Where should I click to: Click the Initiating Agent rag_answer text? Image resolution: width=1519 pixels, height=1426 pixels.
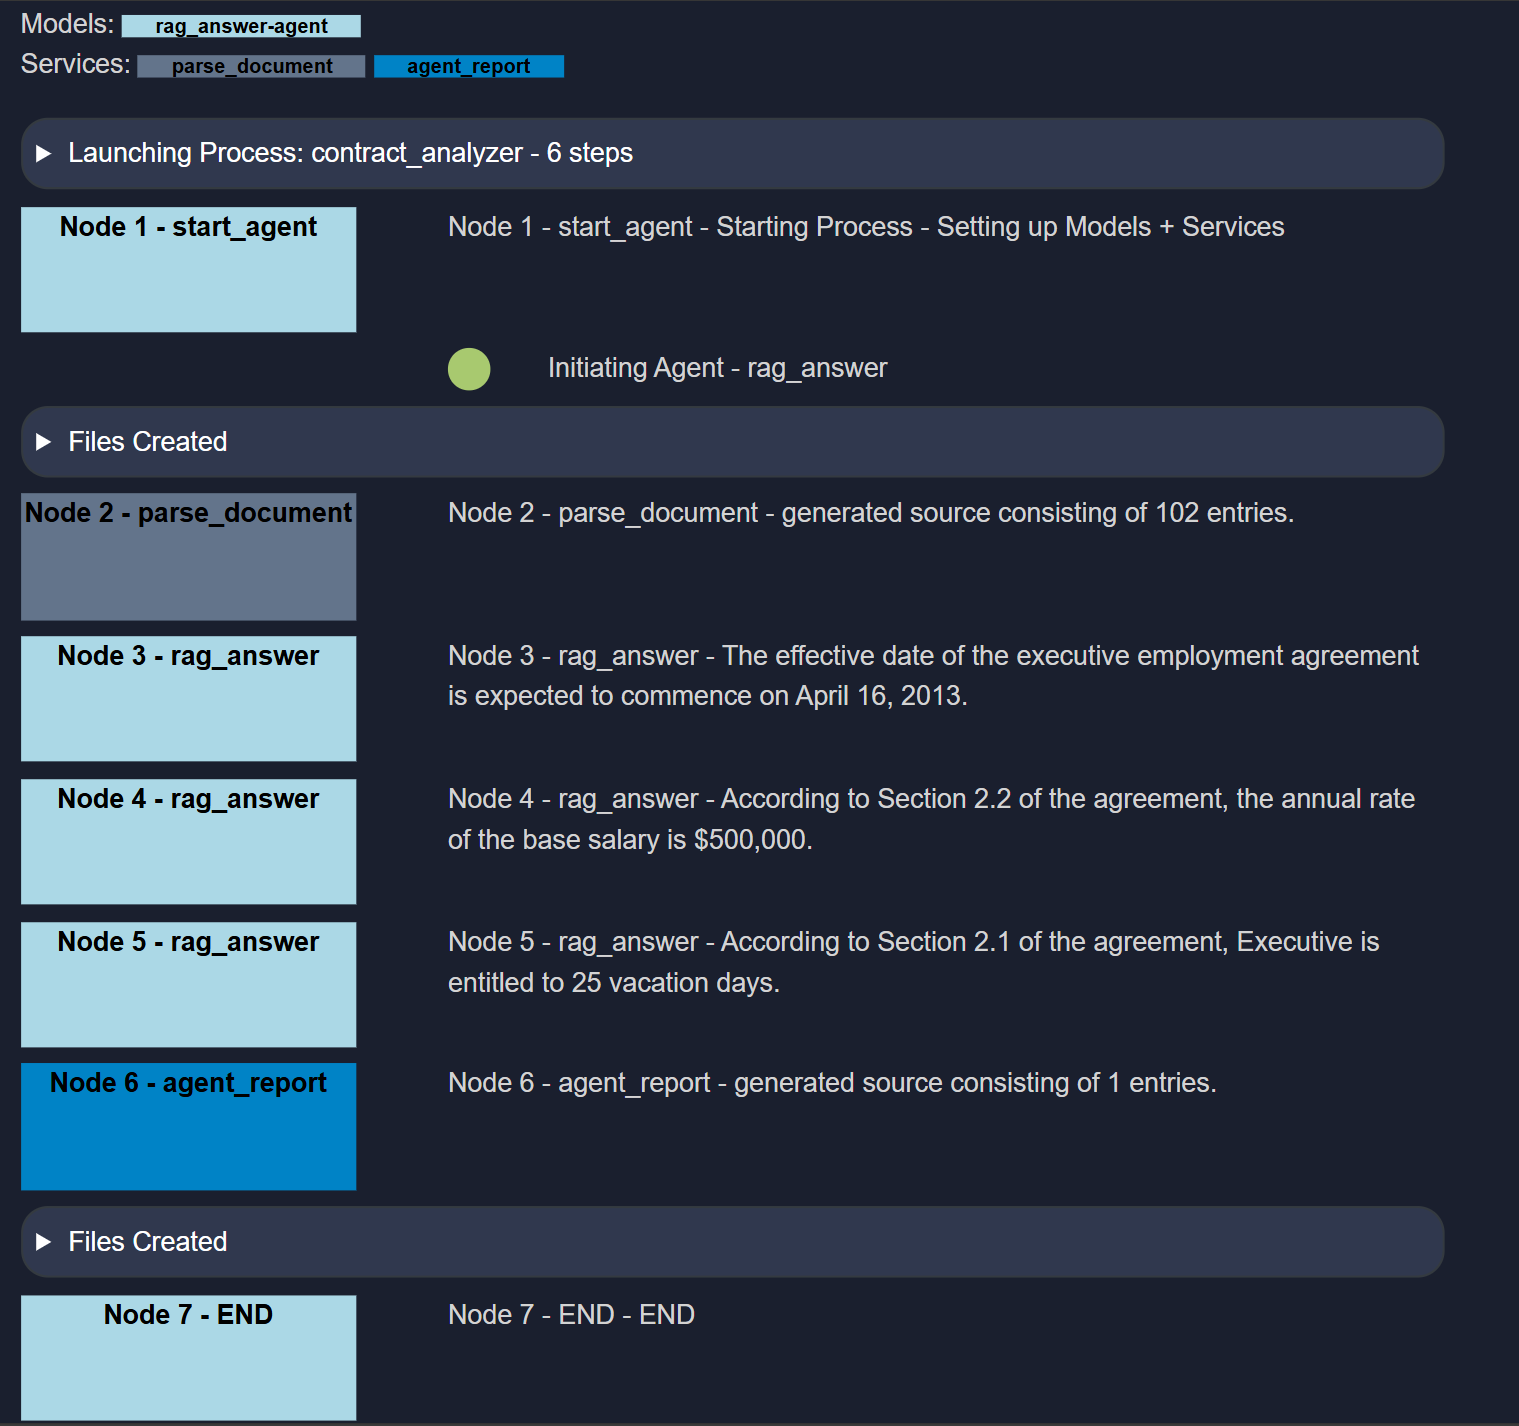pos(717,368)
